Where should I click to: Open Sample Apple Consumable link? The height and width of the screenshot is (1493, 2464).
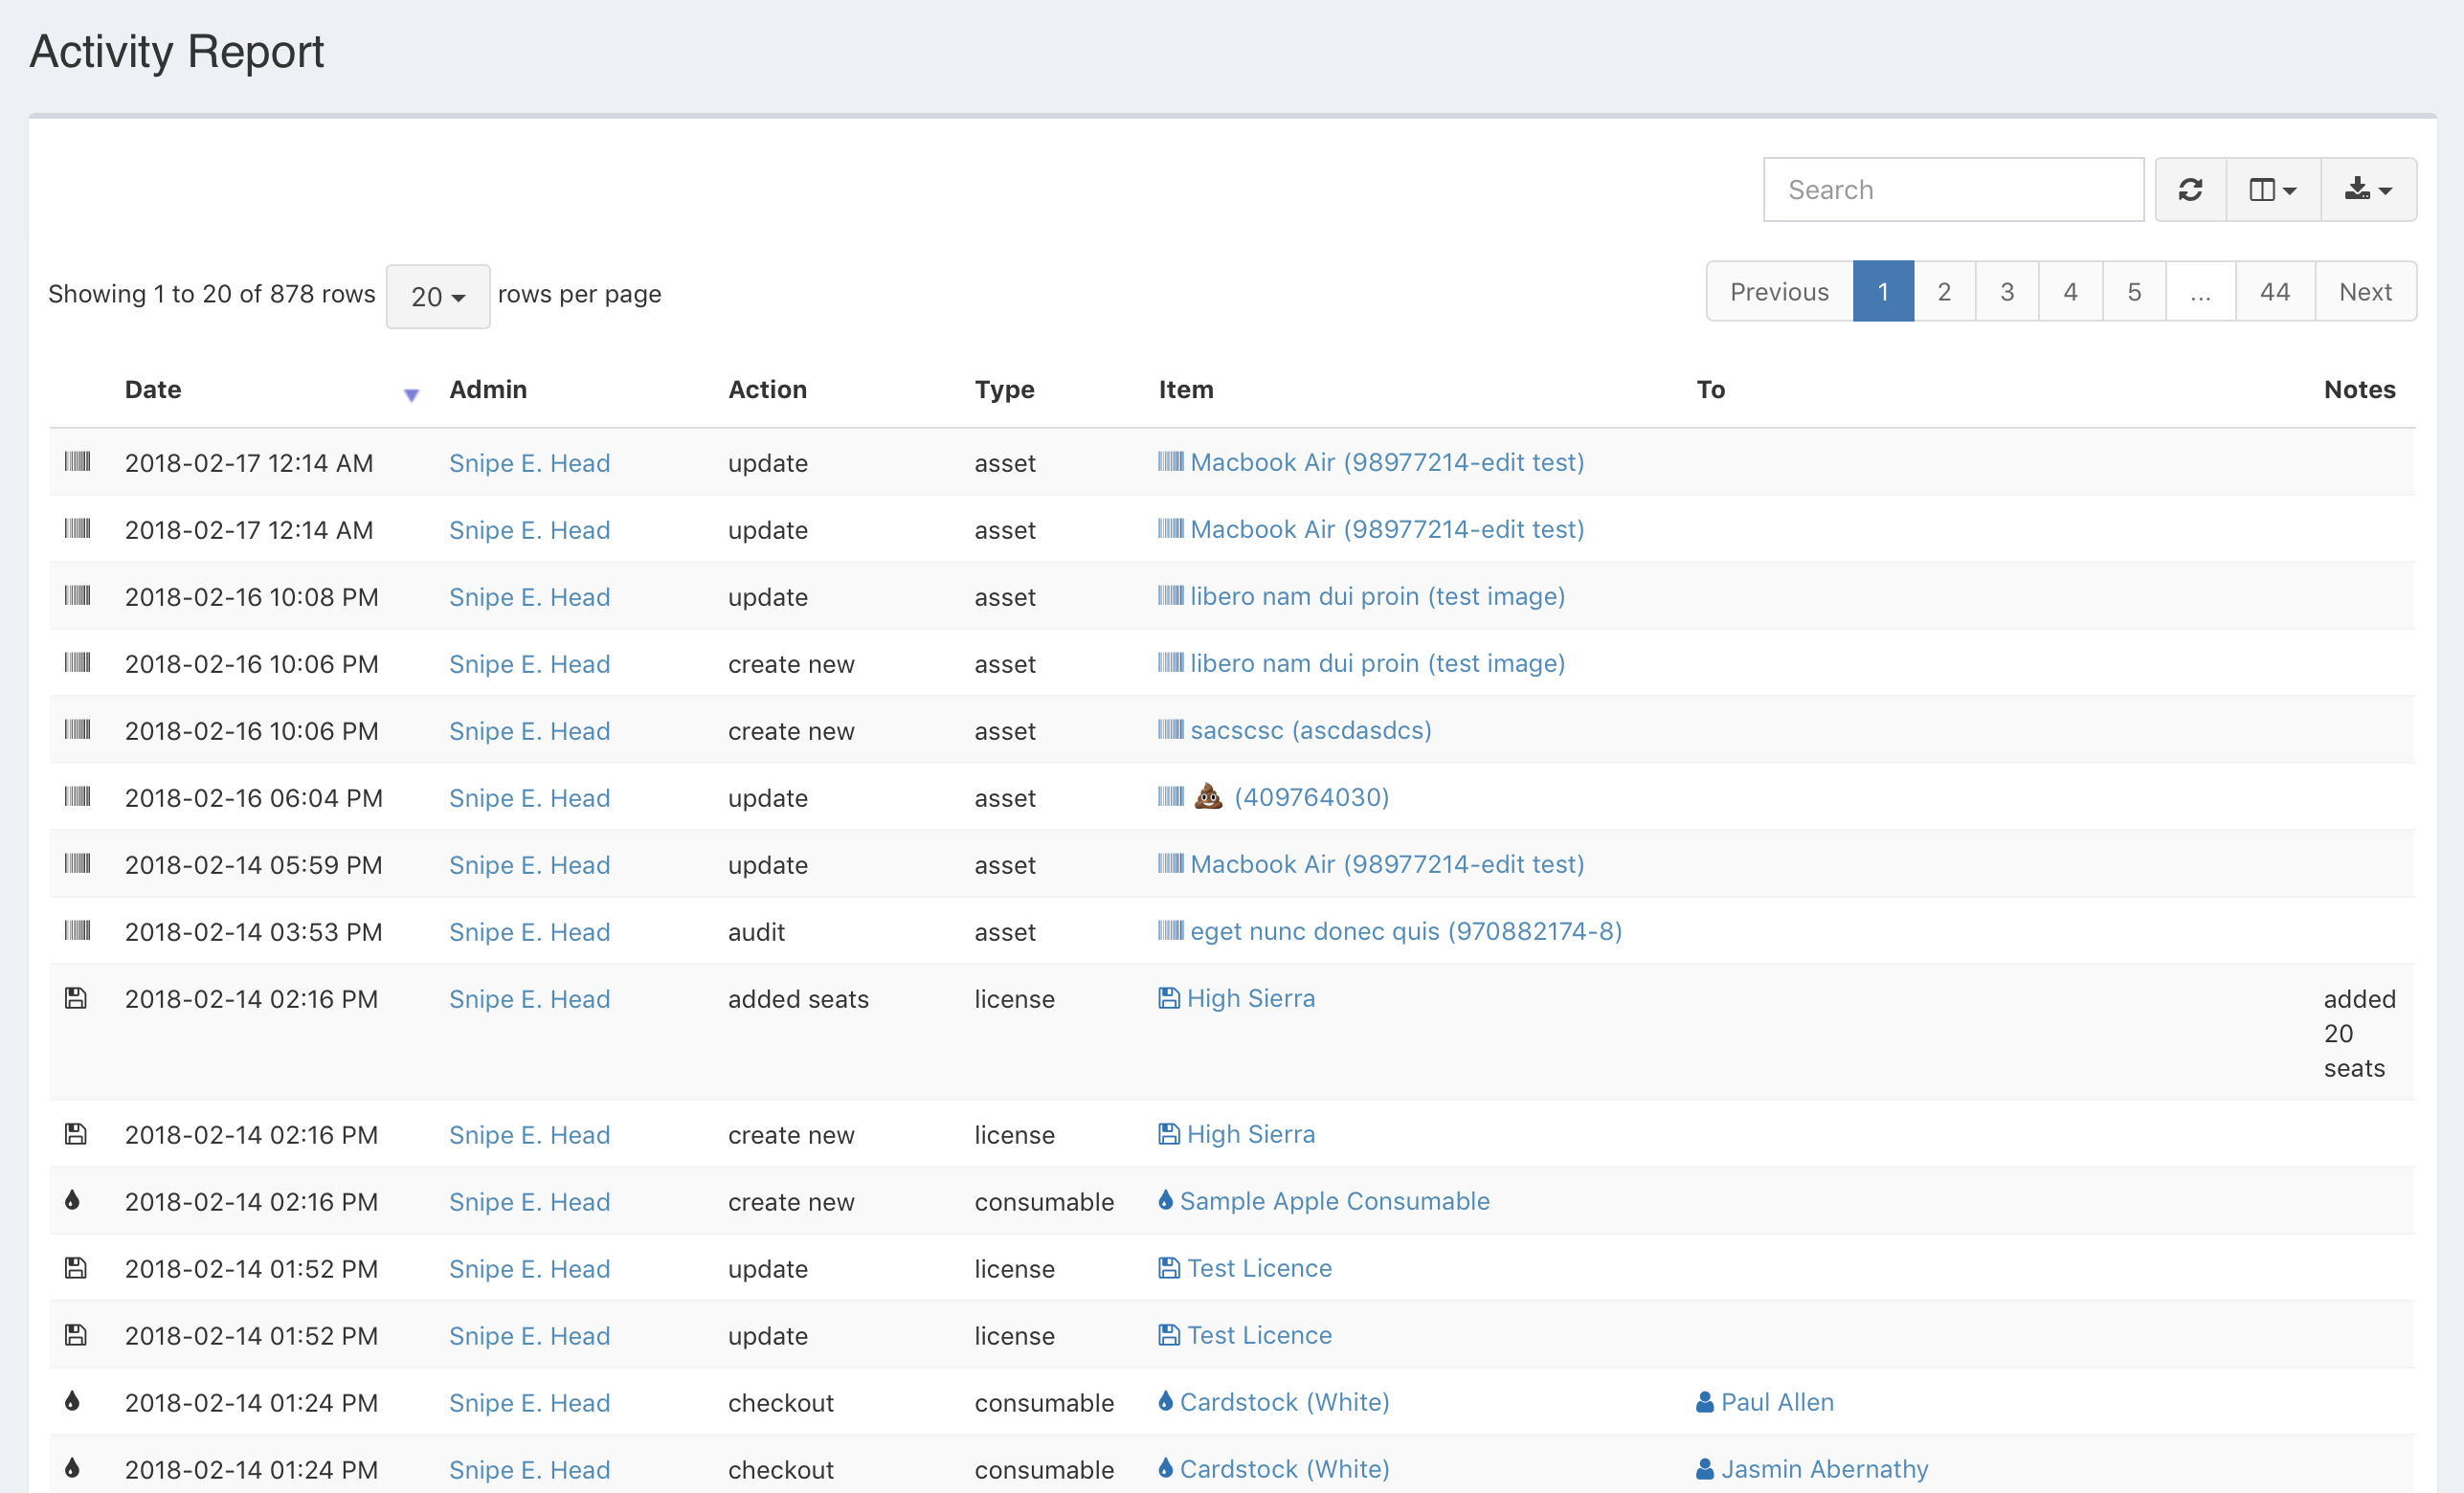[1334, 1201]
